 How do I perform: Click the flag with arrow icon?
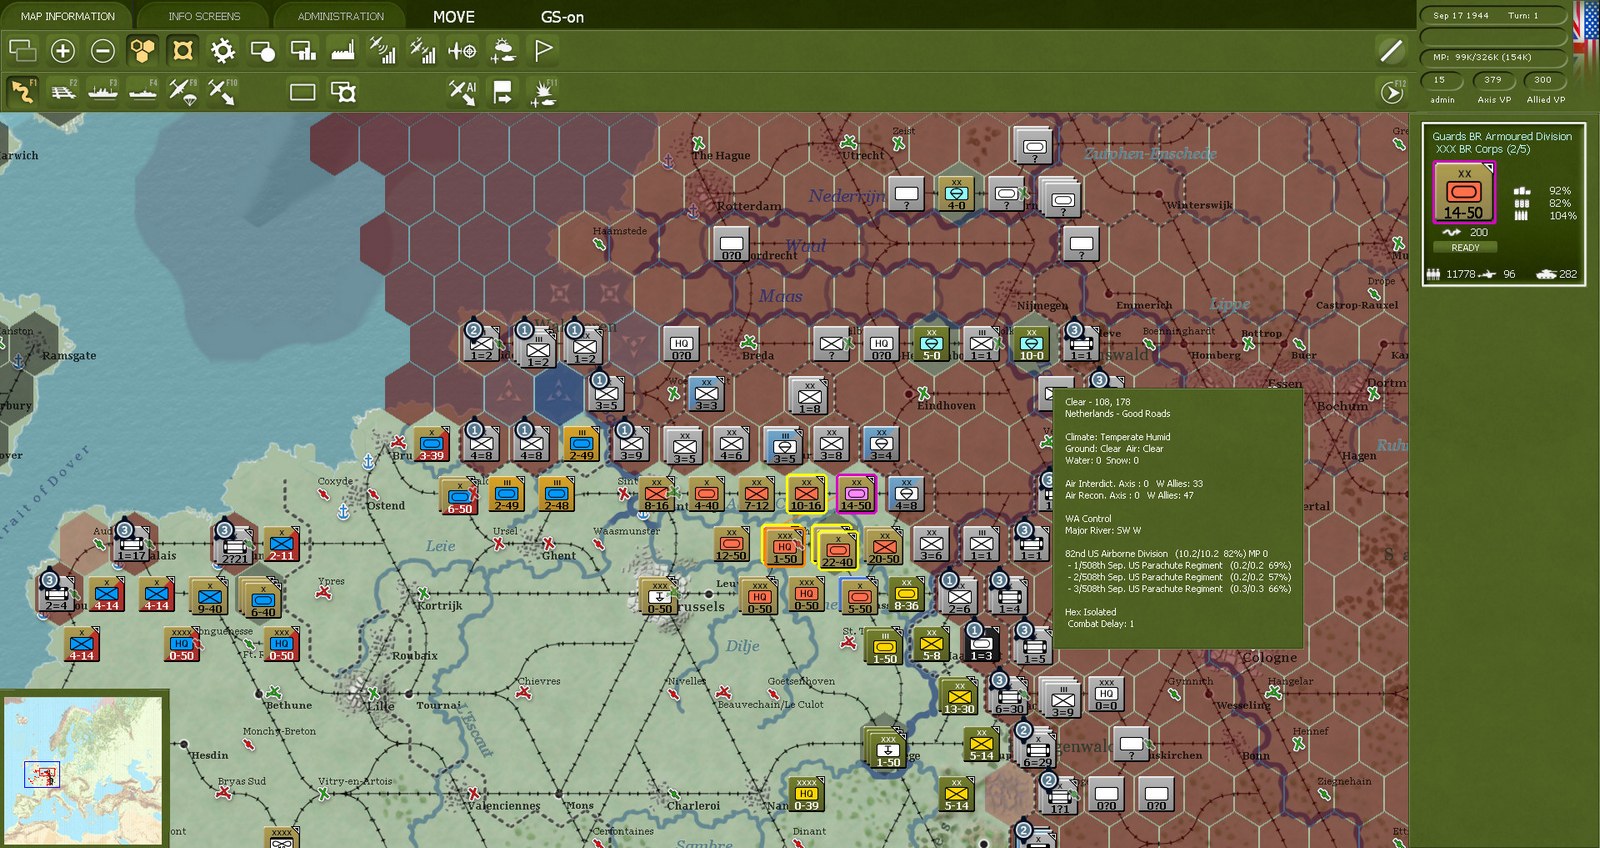(502, 92)
